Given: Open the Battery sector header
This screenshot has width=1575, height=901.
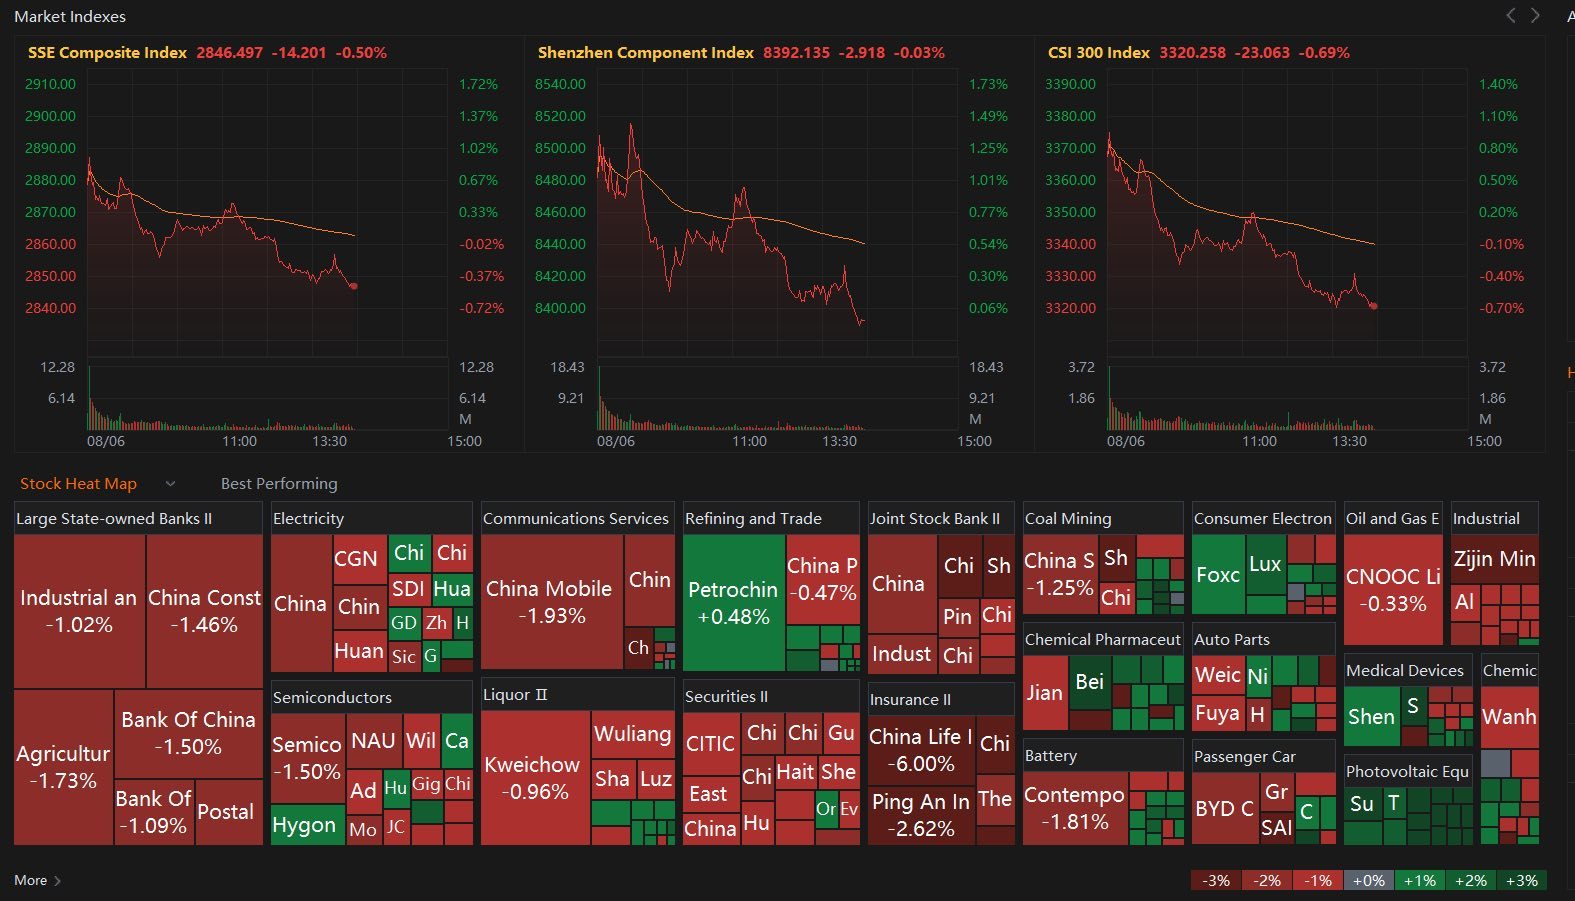Looking at the screenshot, I should click(1103, 755).
